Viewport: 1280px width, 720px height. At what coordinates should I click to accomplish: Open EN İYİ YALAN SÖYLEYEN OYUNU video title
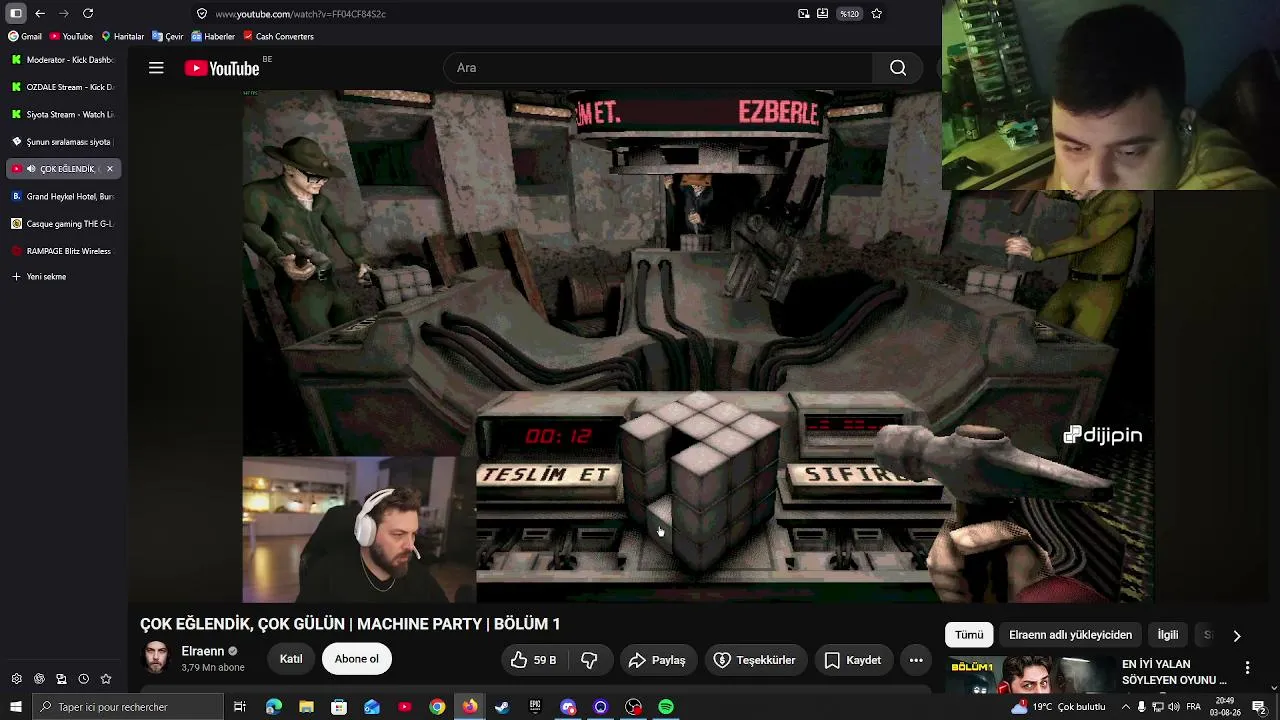coord(1174,672)
